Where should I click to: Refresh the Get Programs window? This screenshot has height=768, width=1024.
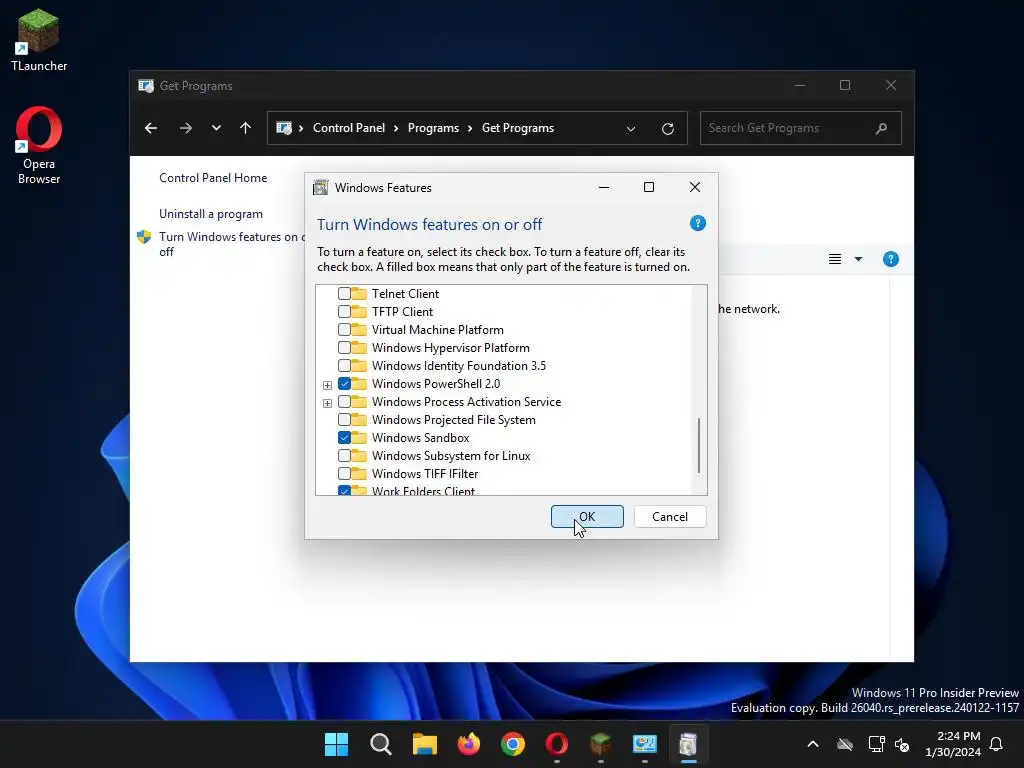click(667, 129)
